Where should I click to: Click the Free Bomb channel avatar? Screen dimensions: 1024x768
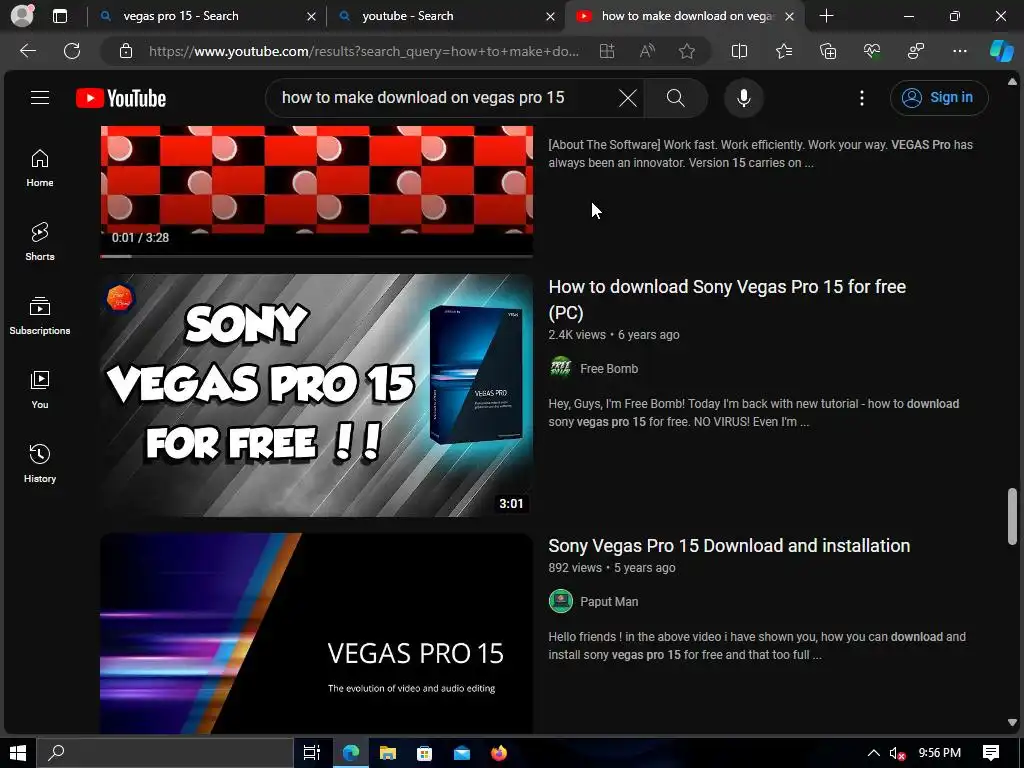[560, 368]
